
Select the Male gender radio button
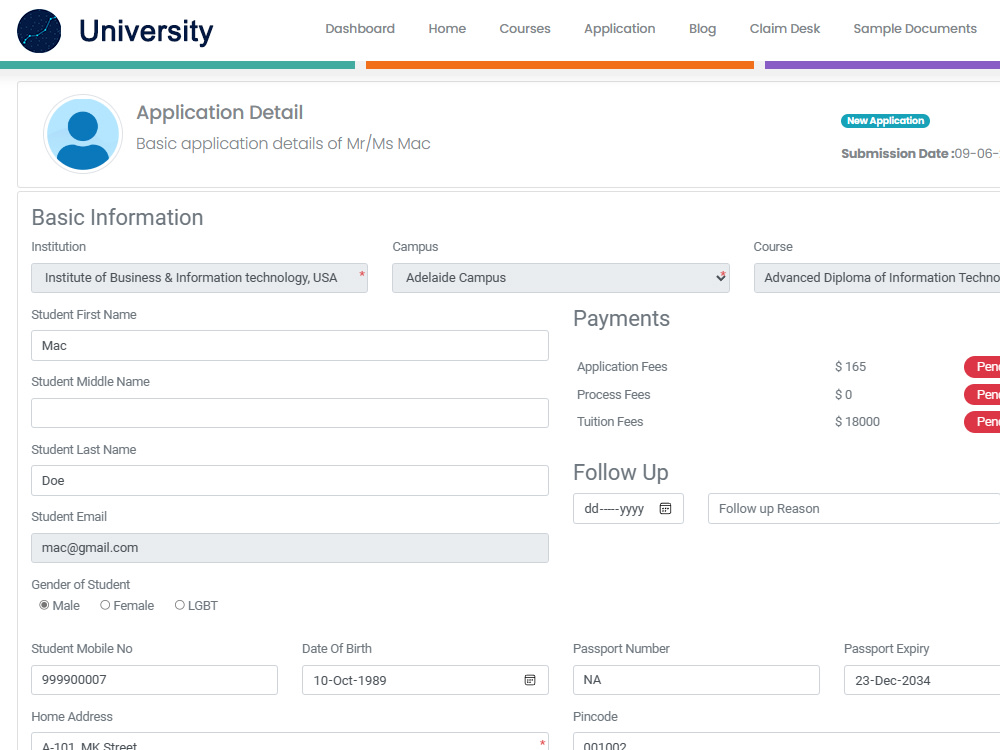44,604
